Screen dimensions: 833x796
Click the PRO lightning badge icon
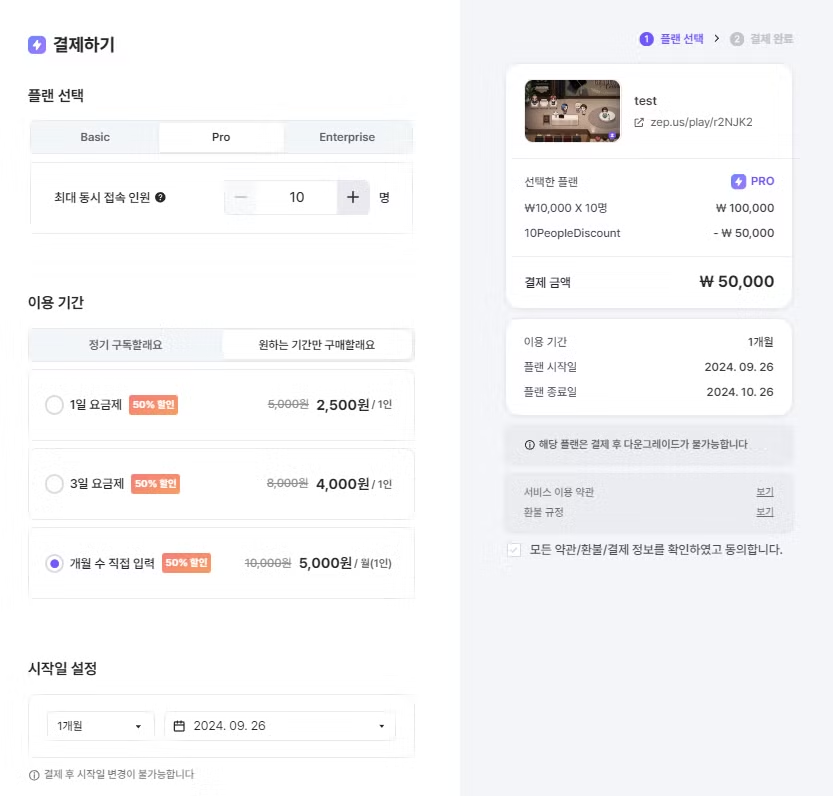(738, 181)
